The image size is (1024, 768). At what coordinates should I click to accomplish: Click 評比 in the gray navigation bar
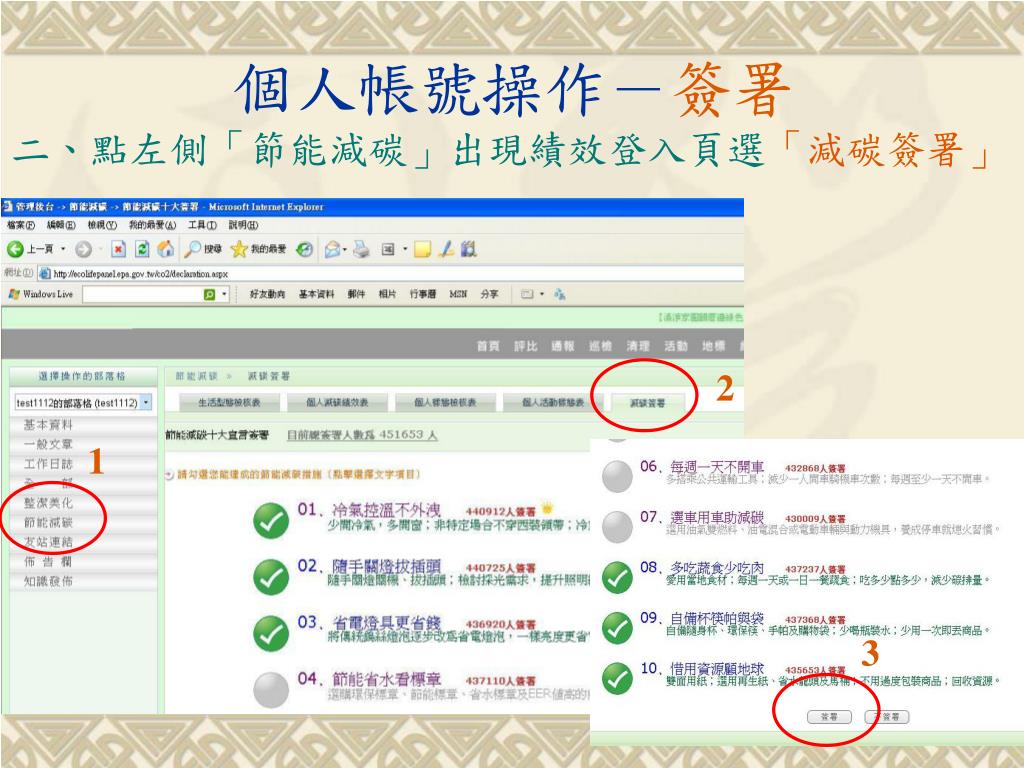526,346
